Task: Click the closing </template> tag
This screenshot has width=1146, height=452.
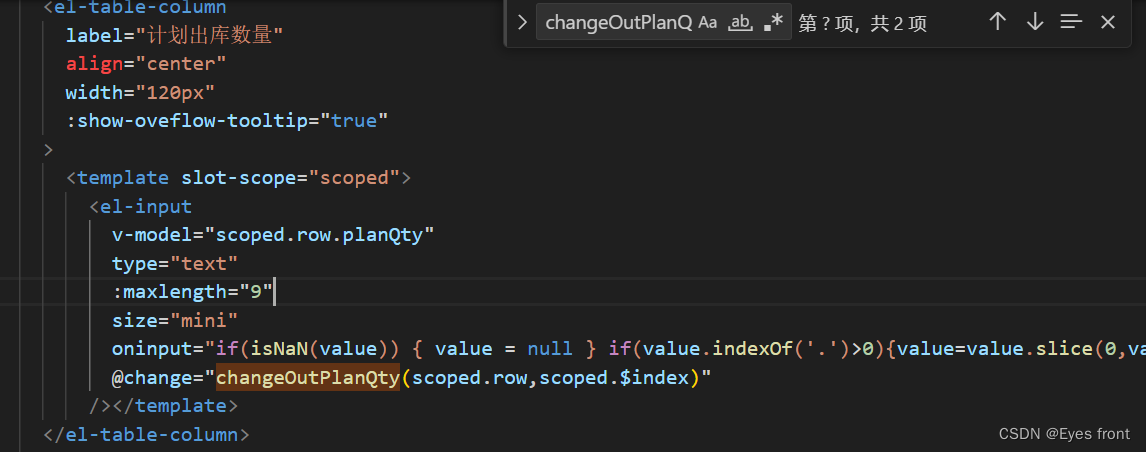Action: (175, 406)
